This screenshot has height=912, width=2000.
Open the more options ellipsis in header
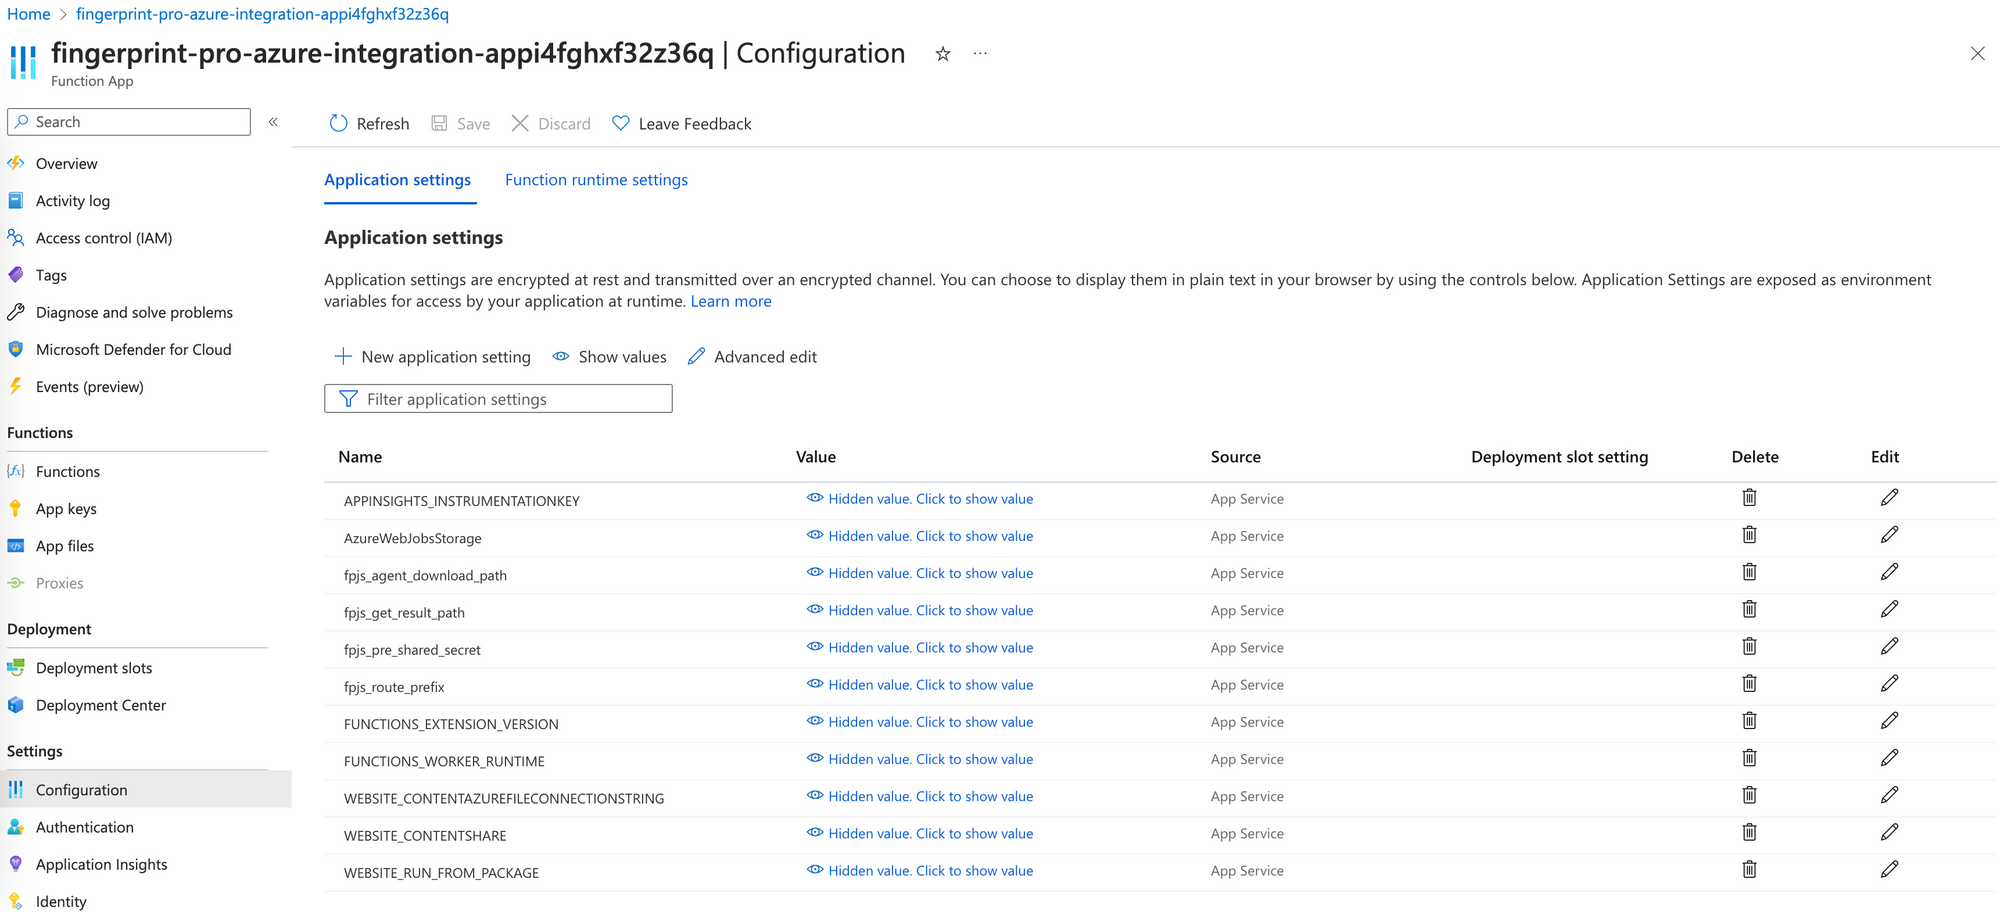pyautogui.click(x=980, y=54)
